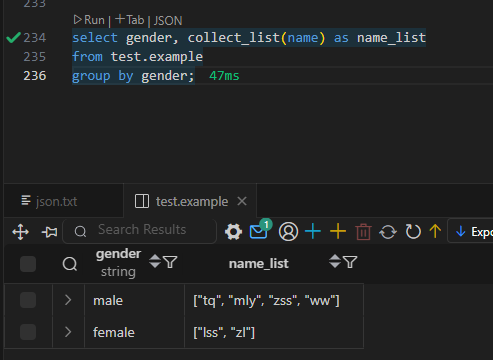Pin the results panel
The width and height of the screenshot is (493, 360).
click(49, 232)
